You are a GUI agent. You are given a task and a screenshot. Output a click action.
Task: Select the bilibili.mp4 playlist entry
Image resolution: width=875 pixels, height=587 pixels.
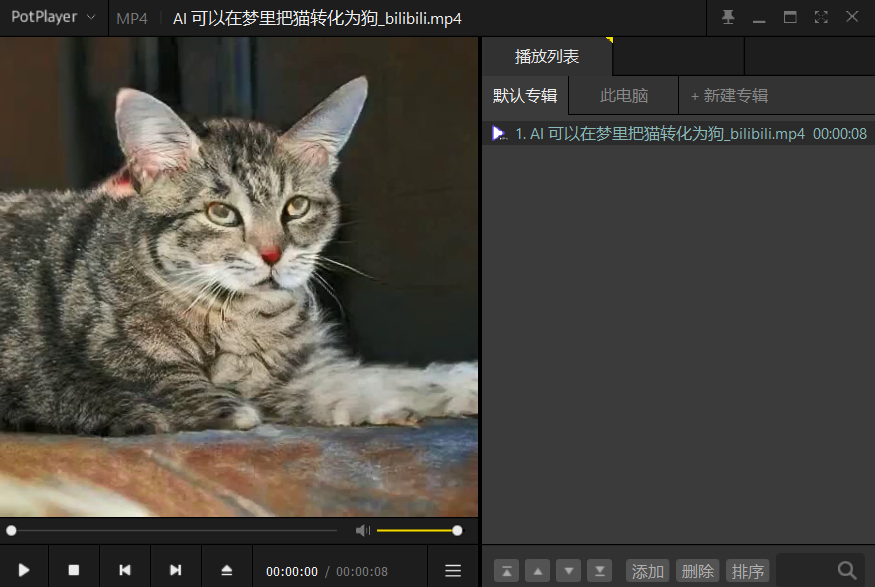[679, 134]
